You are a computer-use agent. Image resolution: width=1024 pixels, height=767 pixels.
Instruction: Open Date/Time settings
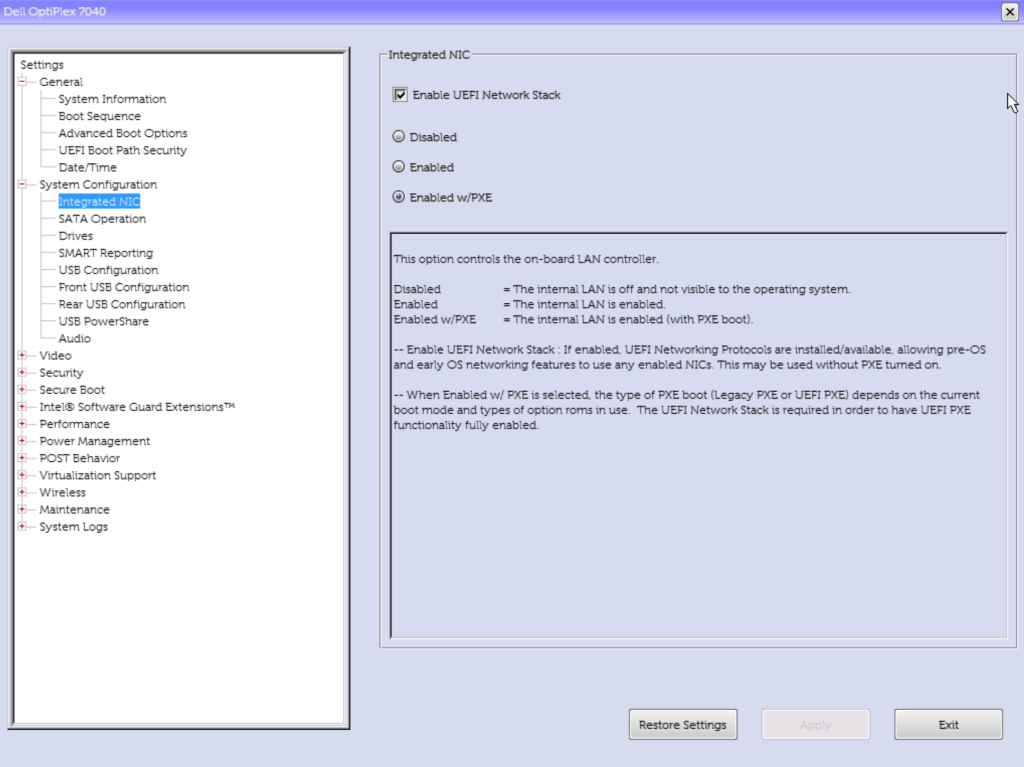pyautogui.click(x=88, y=167)
